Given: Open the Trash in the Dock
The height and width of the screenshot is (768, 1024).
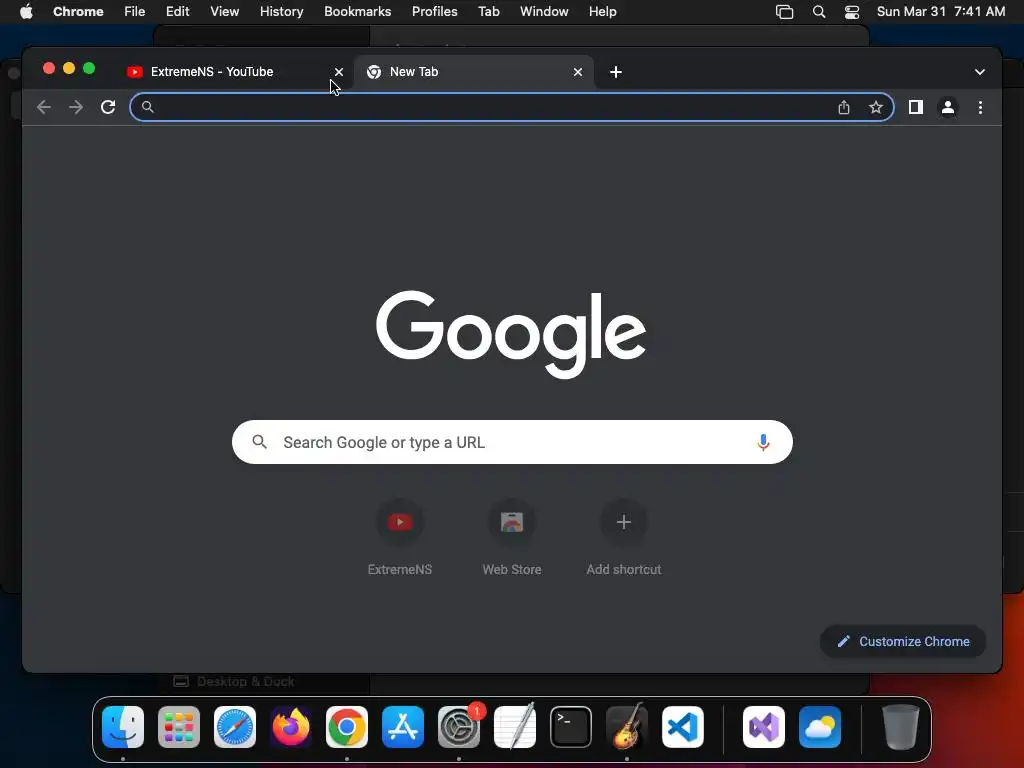Looking at the screenshot, I should pyautogui.click(x=901, y=727).
